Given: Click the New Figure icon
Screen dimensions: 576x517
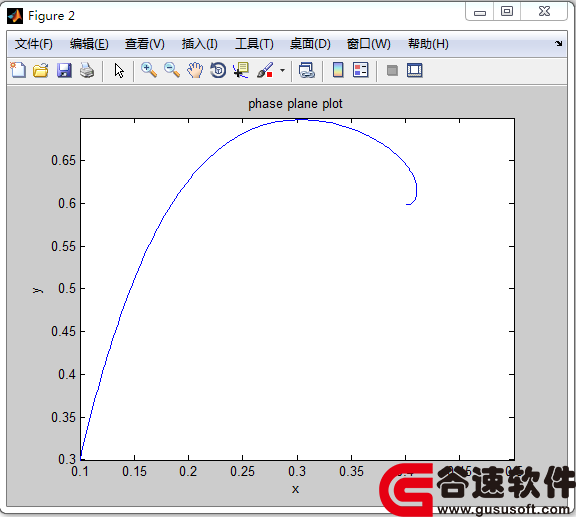Looking at the screenshot, I should (x=18, y=70).
